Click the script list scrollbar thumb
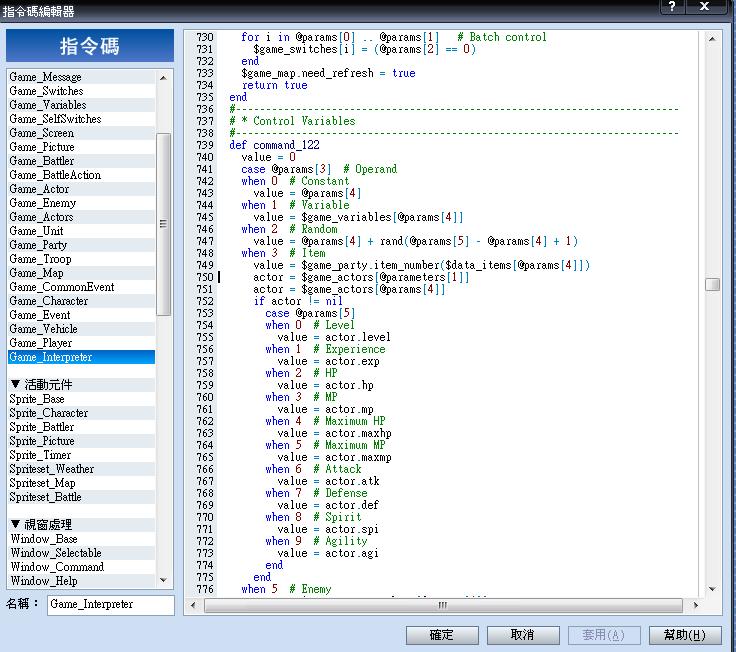Image resolution: width=736 pixels, height=652 pixels. [x=163, y=224]
